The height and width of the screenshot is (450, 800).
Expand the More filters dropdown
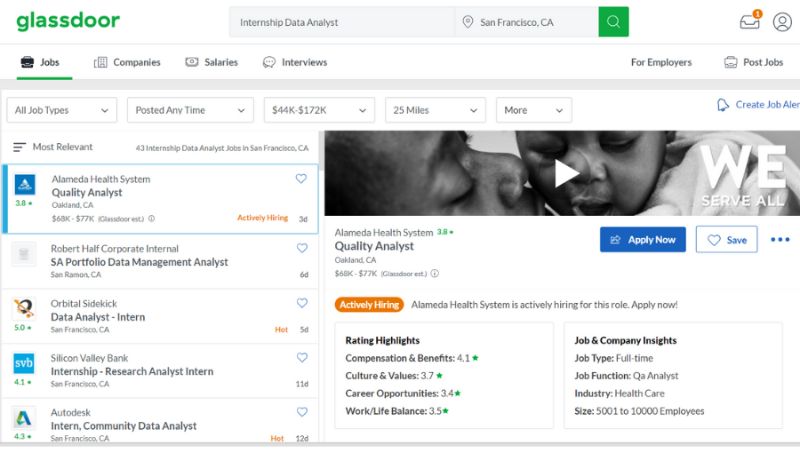click(x=534, y=110)
